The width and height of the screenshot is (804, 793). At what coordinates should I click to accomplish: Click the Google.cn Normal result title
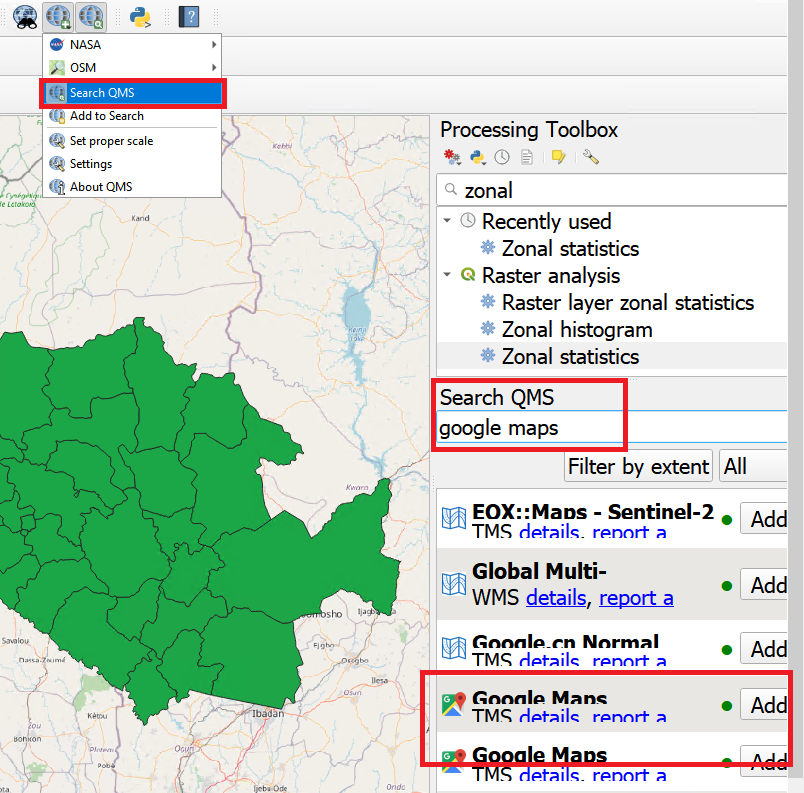(x=566, y=641)
